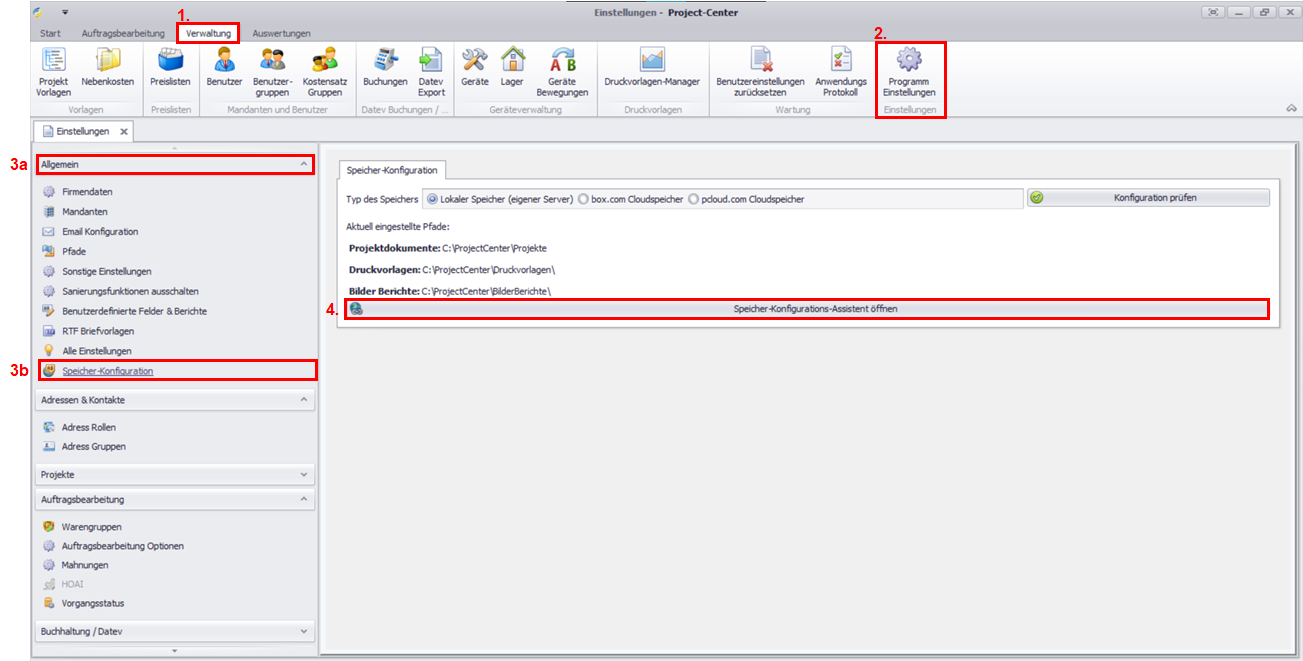Expand the Buchhaltung / Datev section
This screenshot has height=661, width=1303.
click(x=304, y=631)
